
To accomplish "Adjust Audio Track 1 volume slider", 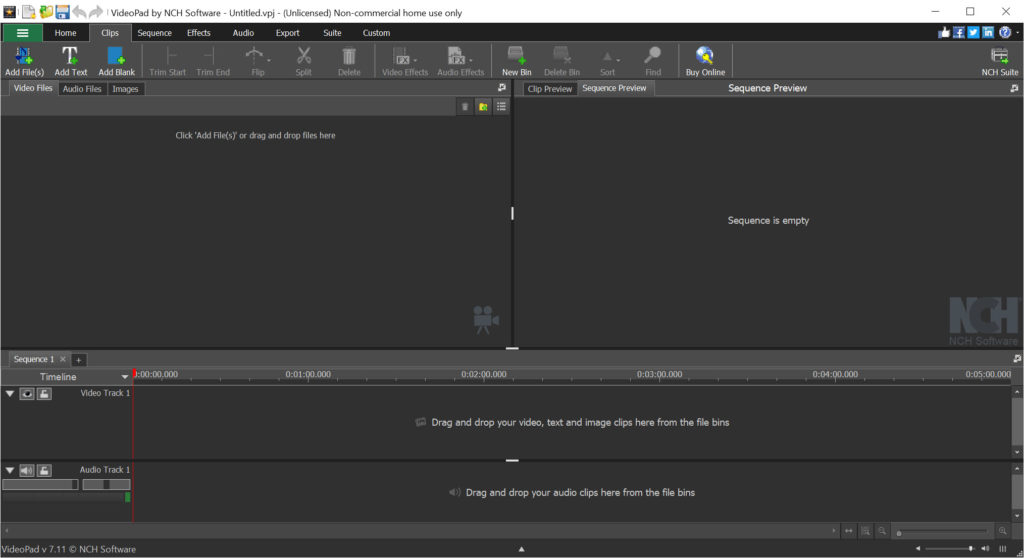I will 40,484.
